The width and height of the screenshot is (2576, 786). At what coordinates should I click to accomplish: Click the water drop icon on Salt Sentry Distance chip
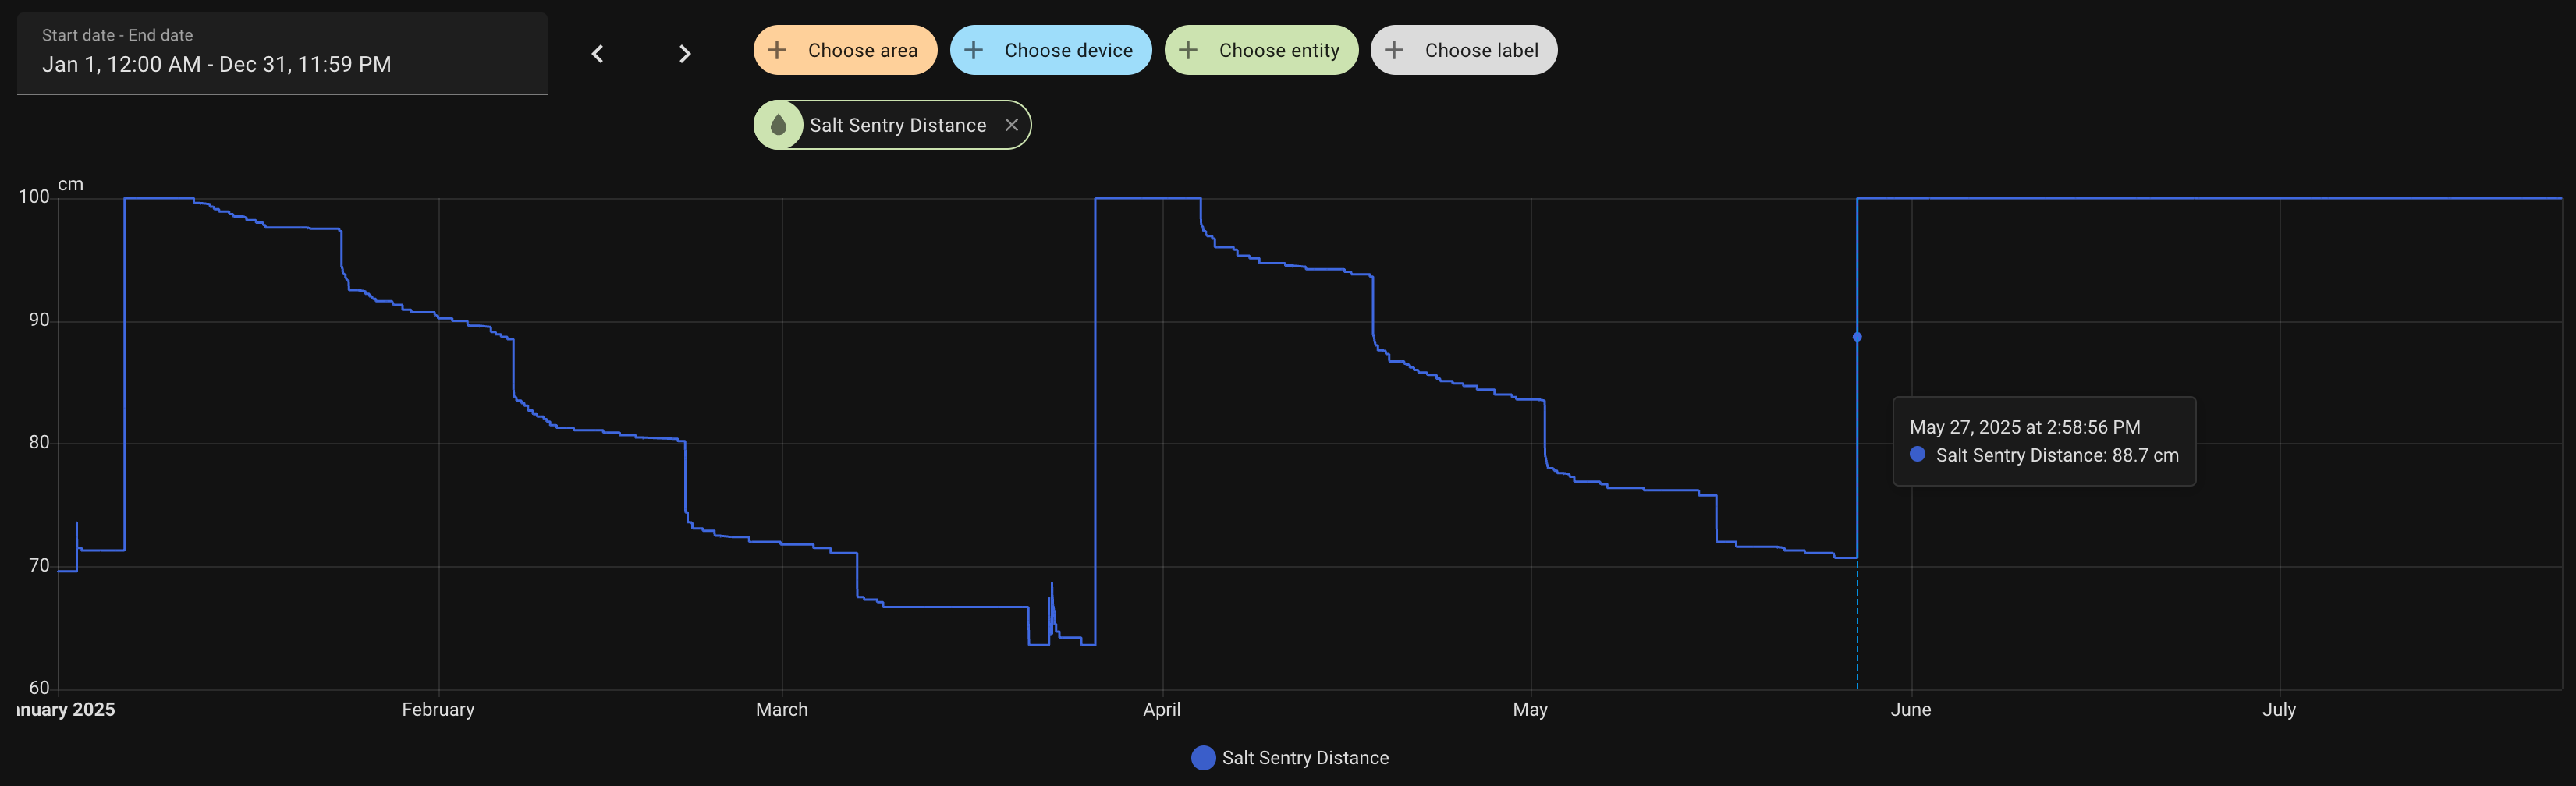781,124
